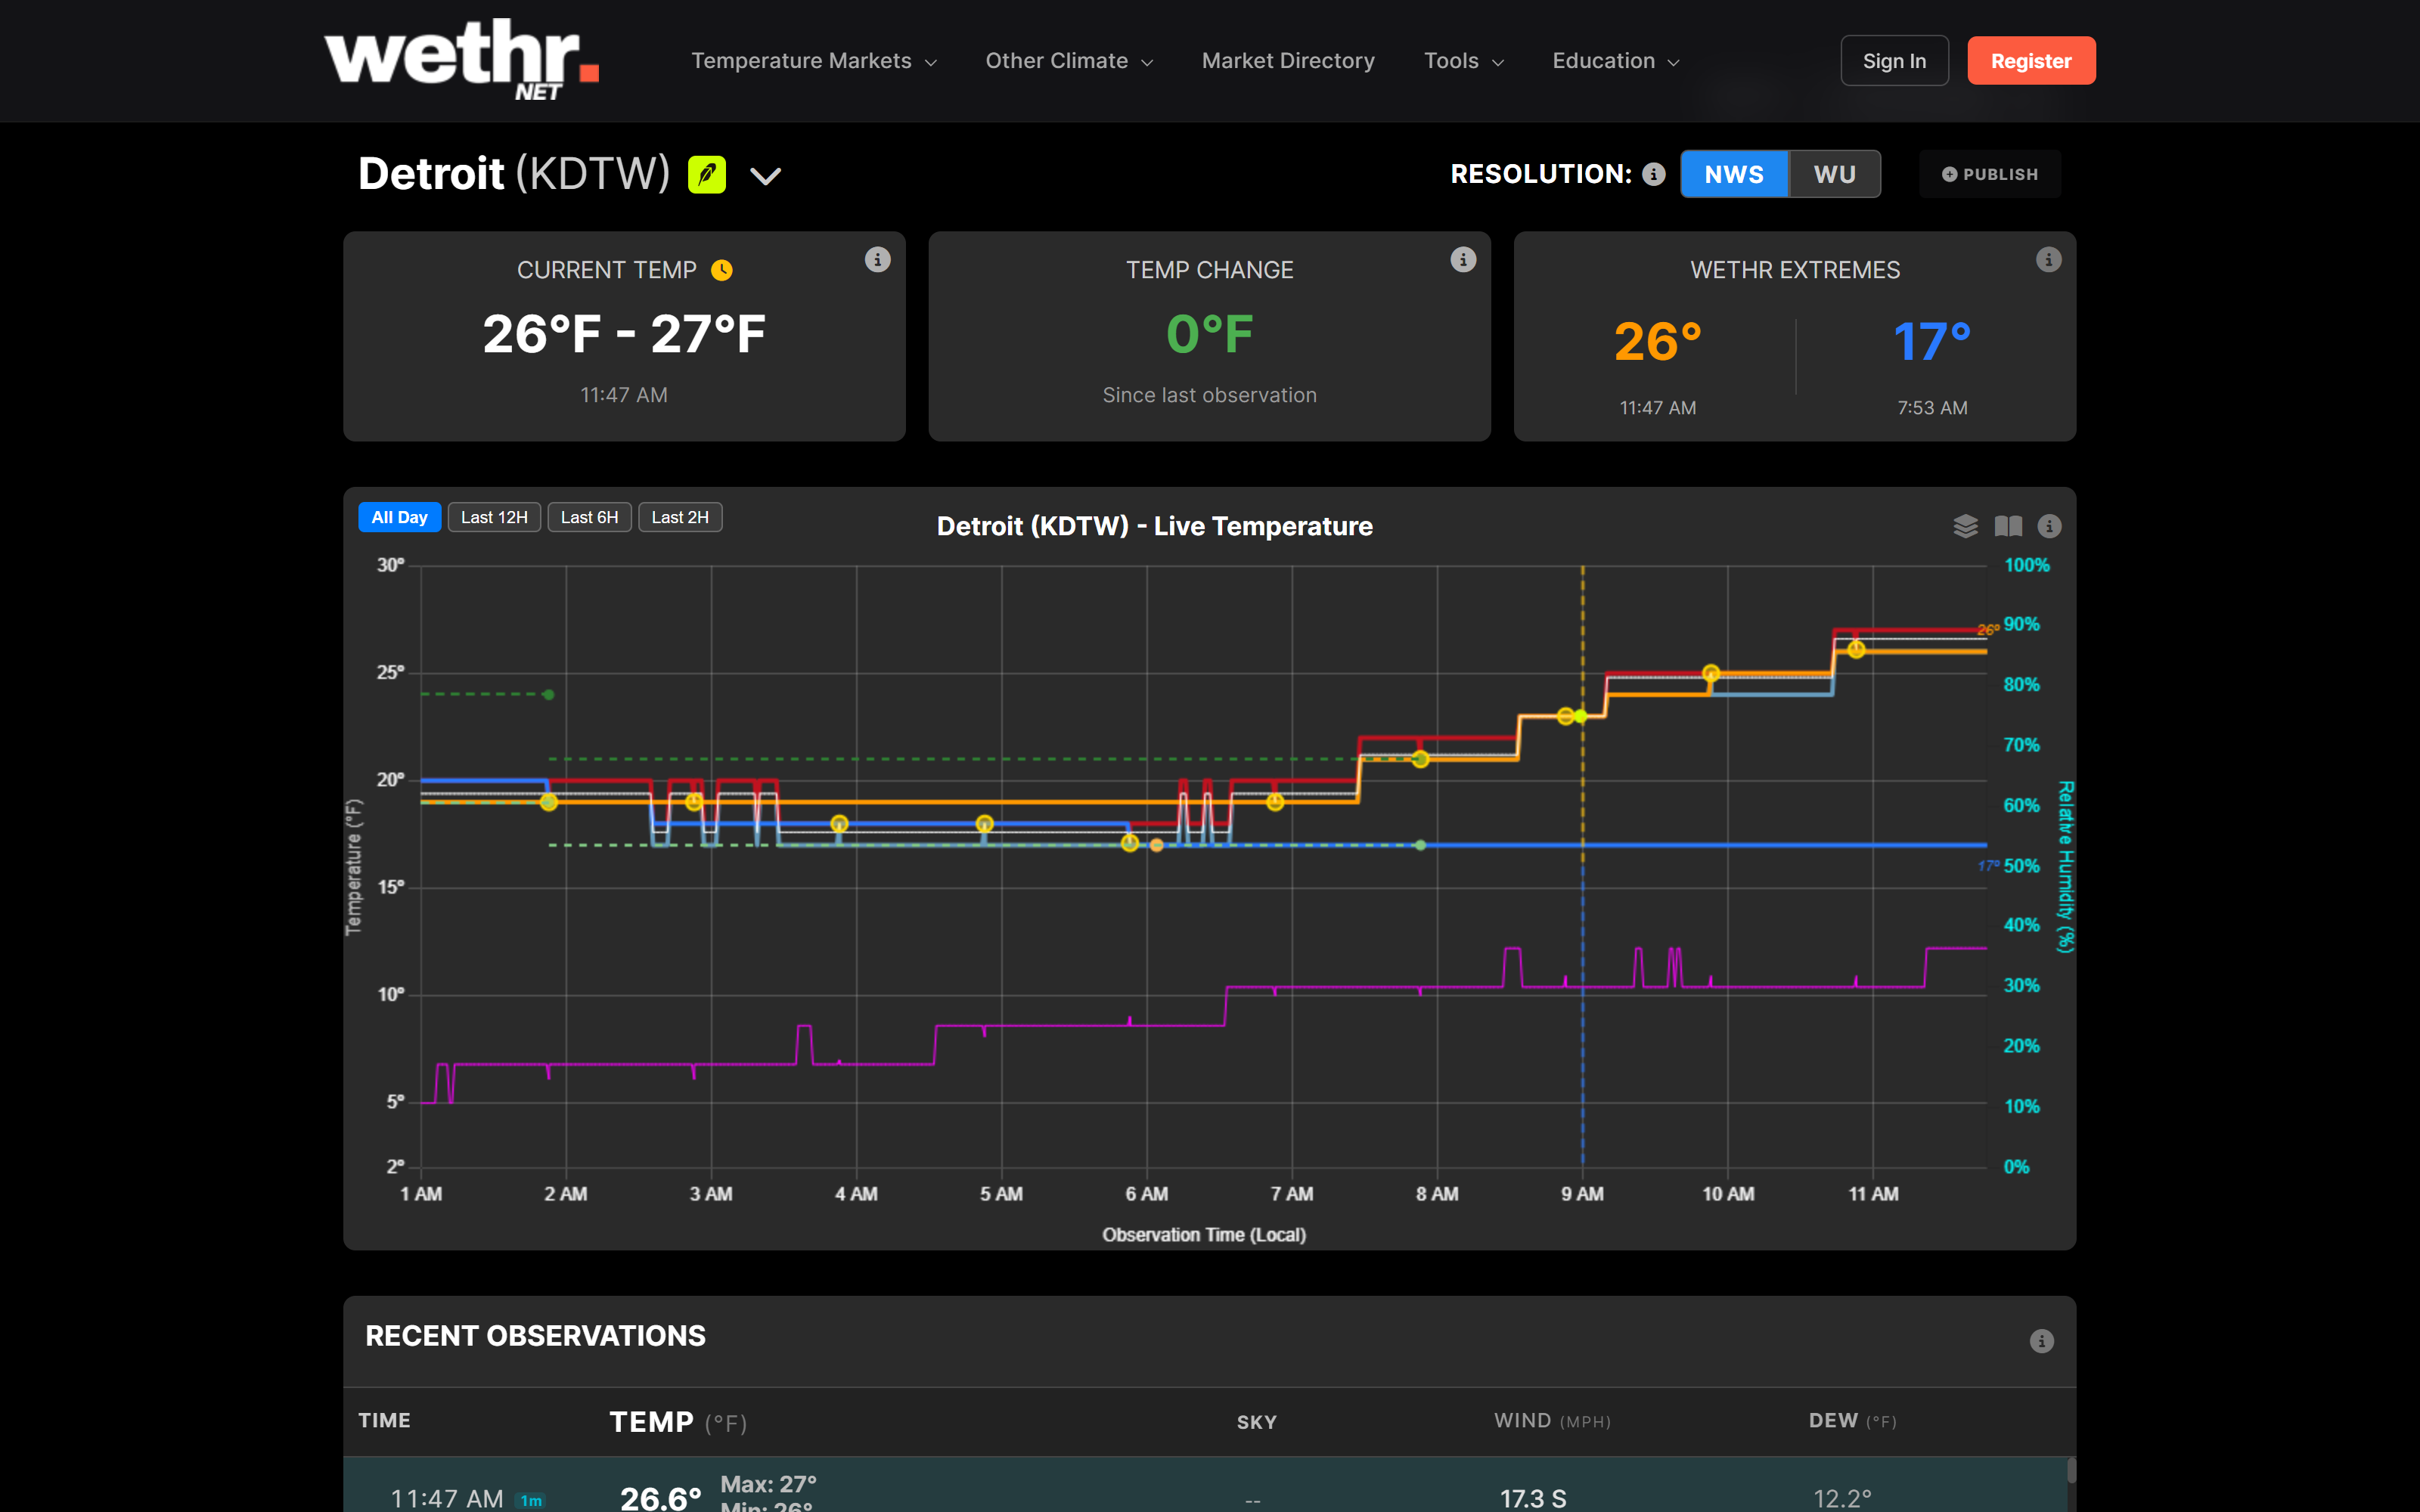2420x1512 pixels.
Task: Select the Market Directory menu item
Action: (1288, 60)
